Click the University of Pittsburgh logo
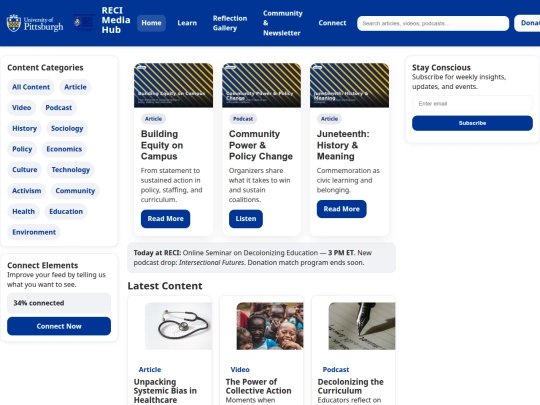The width and height of the screenshot is (540, 405). coord(35,23)
